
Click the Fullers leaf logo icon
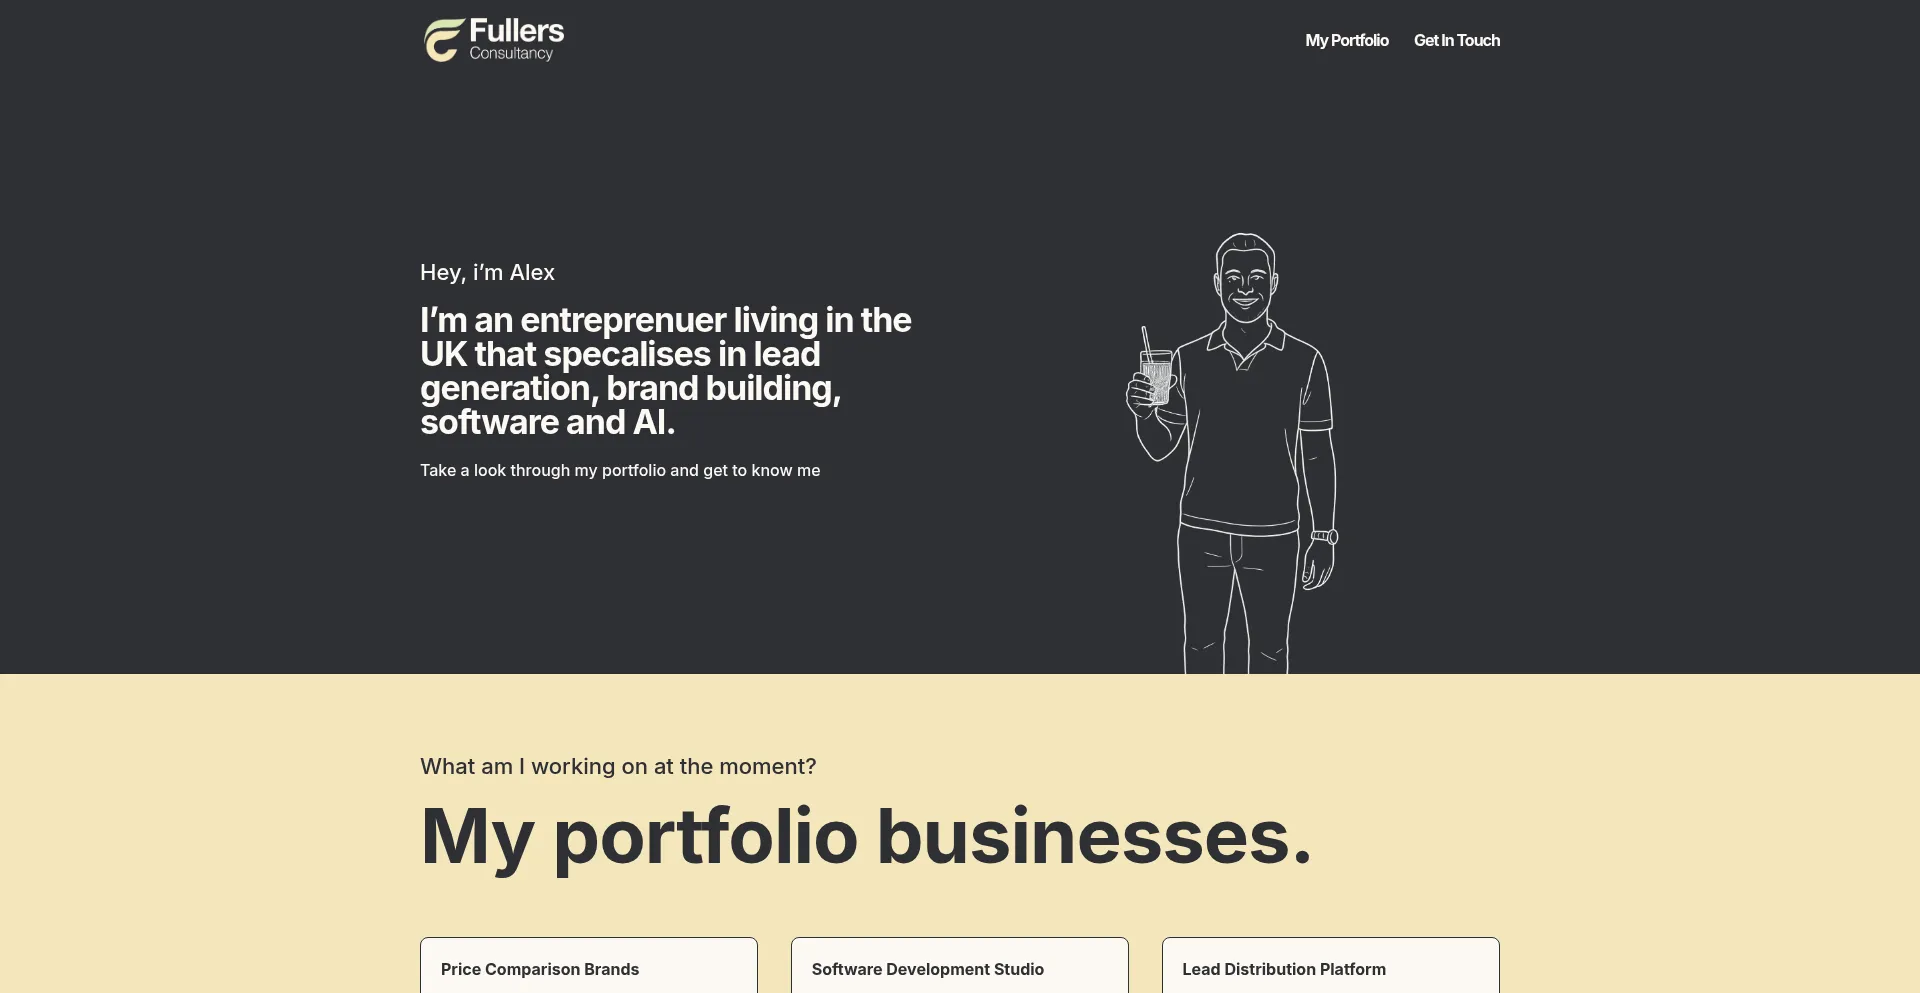pyautogui.click(x=443, y=41)
